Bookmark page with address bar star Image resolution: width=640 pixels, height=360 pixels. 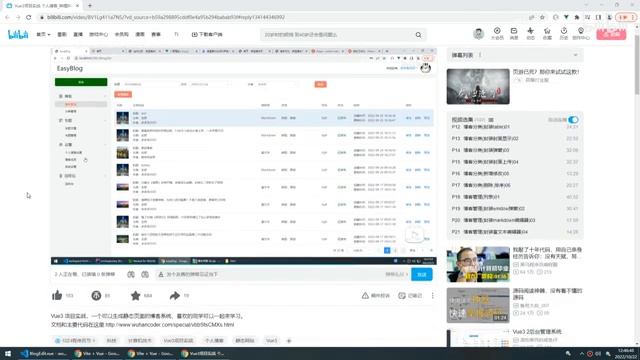point(542,17)
